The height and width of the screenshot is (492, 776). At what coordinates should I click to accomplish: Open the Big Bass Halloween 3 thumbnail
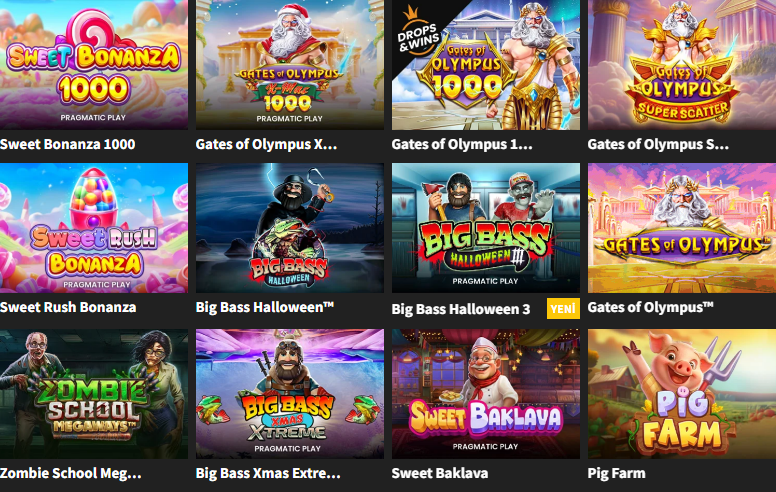(x=485, y=228)
